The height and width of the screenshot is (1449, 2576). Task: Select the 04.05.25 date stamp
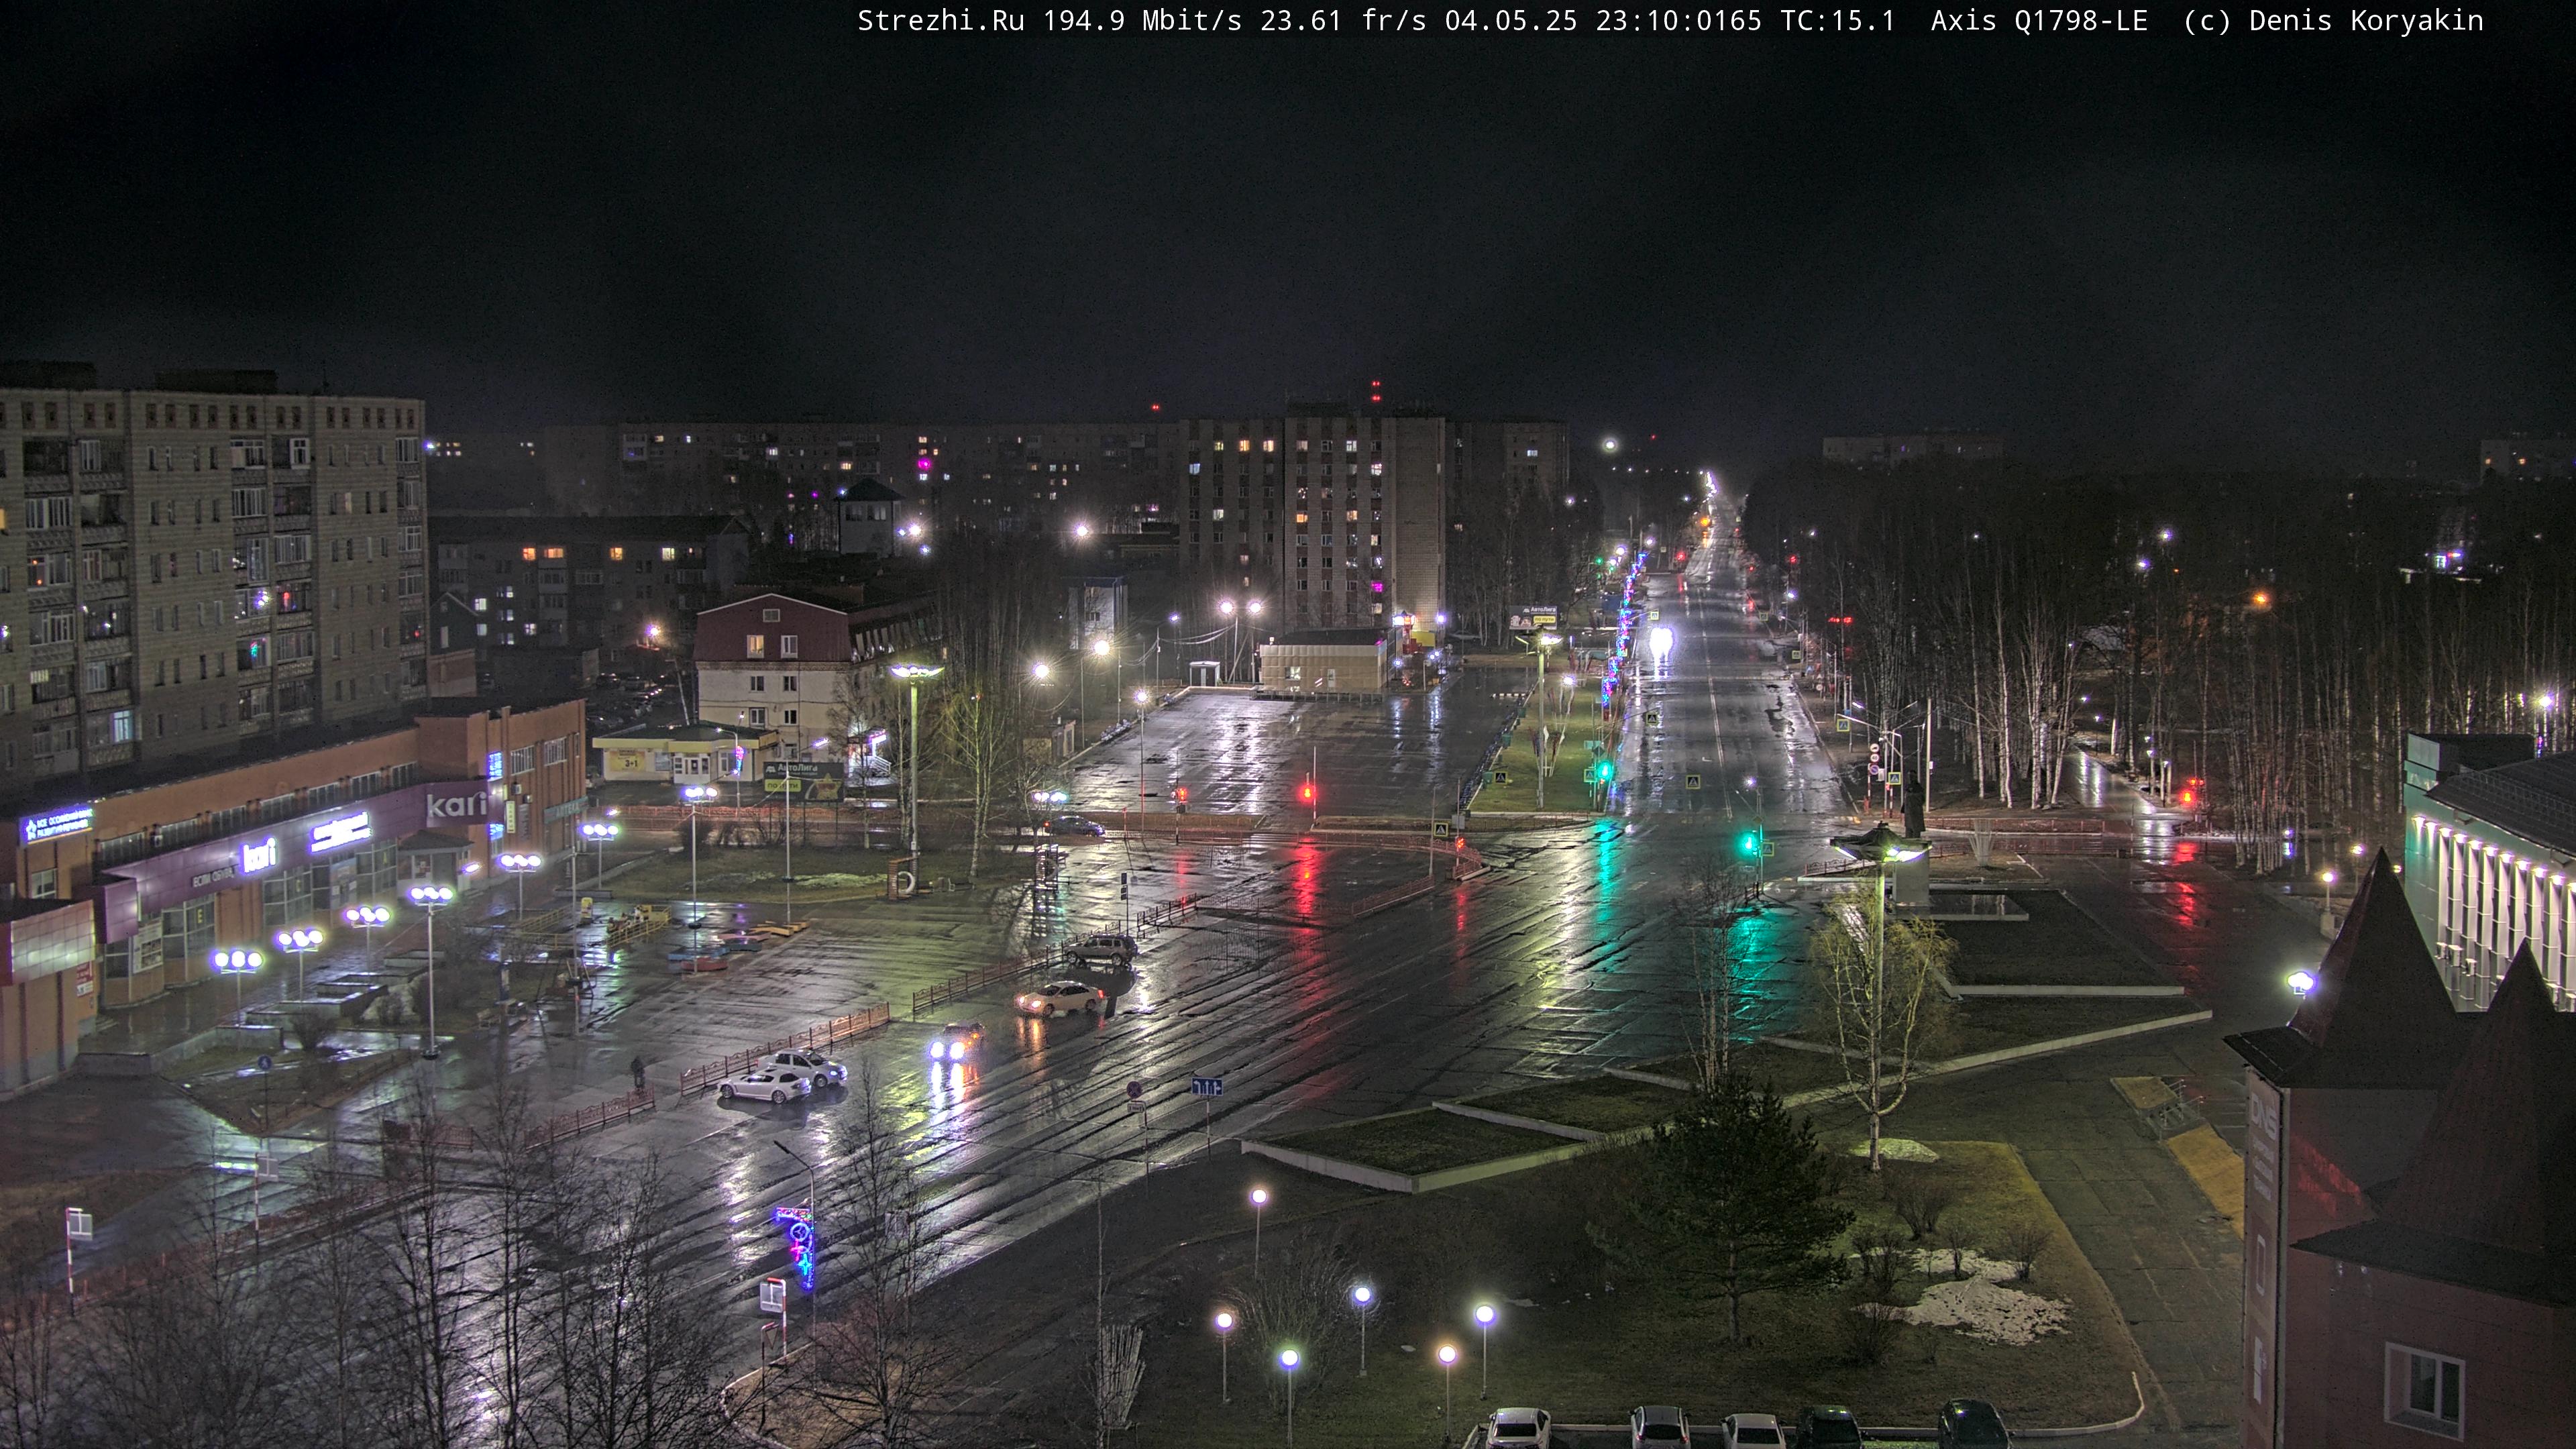click(x=1511, y=21)
